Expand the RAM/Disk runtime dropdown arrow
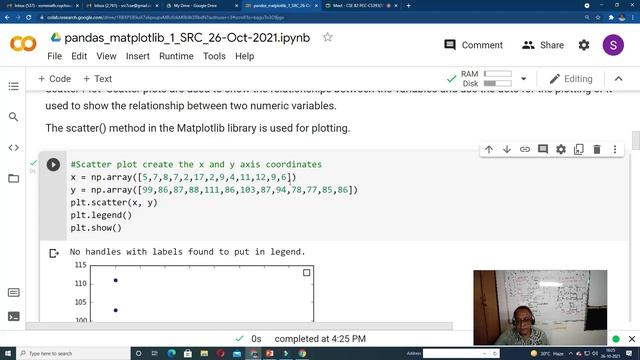Viewport: 640px width, 360px height. point(523,79)
